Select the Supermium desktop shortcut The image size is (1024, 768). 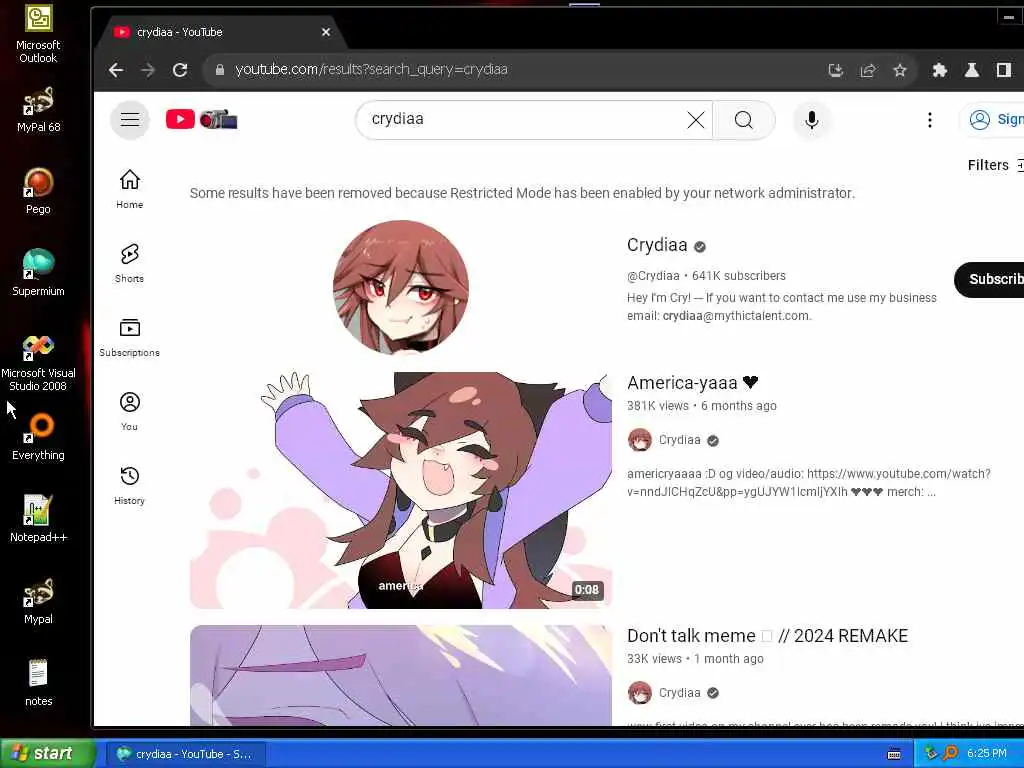(38, 273)
